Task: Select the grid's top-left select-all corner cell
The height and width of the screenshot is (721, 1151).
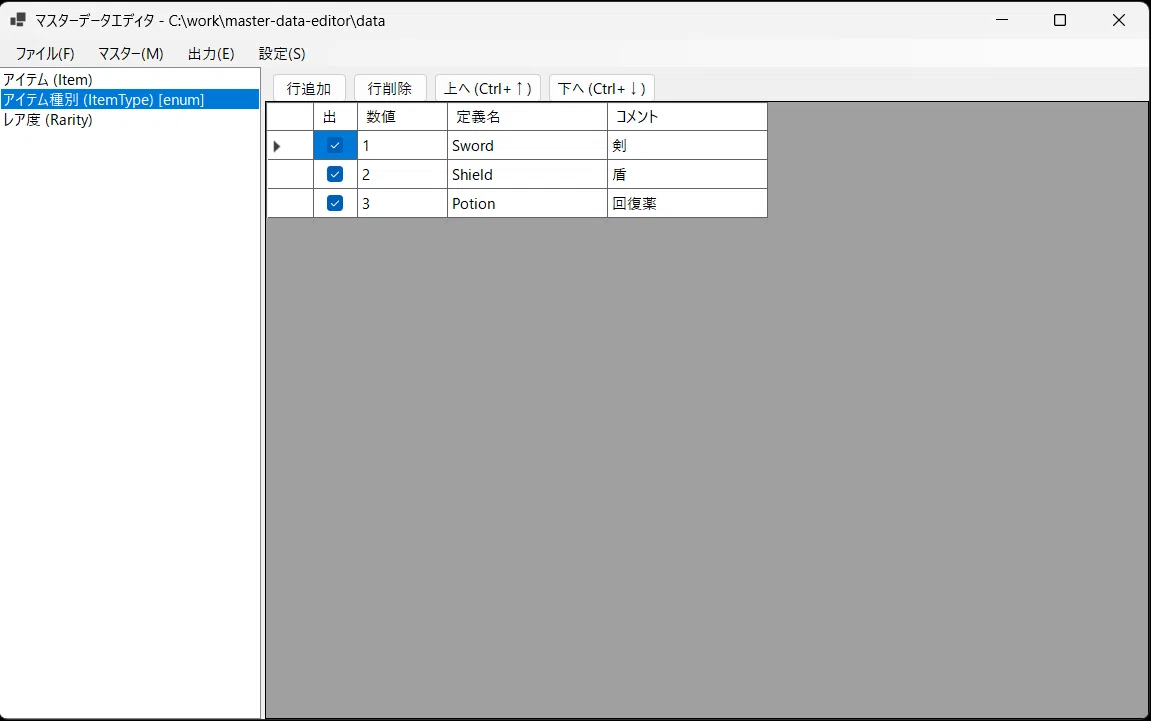Action: (x=290, y=117)
